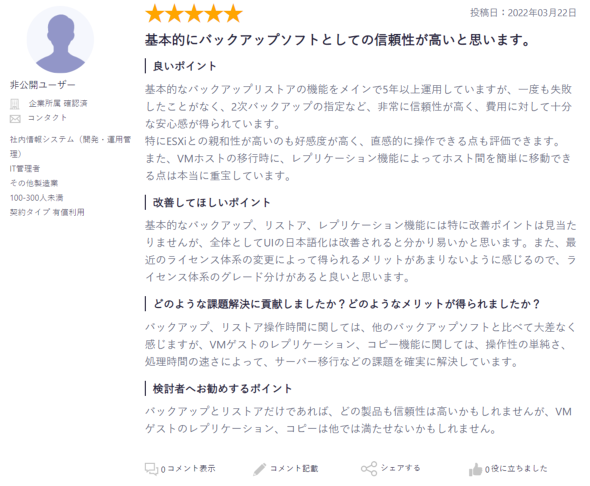
Task: Open the コンタクト link
Action: 47,118
